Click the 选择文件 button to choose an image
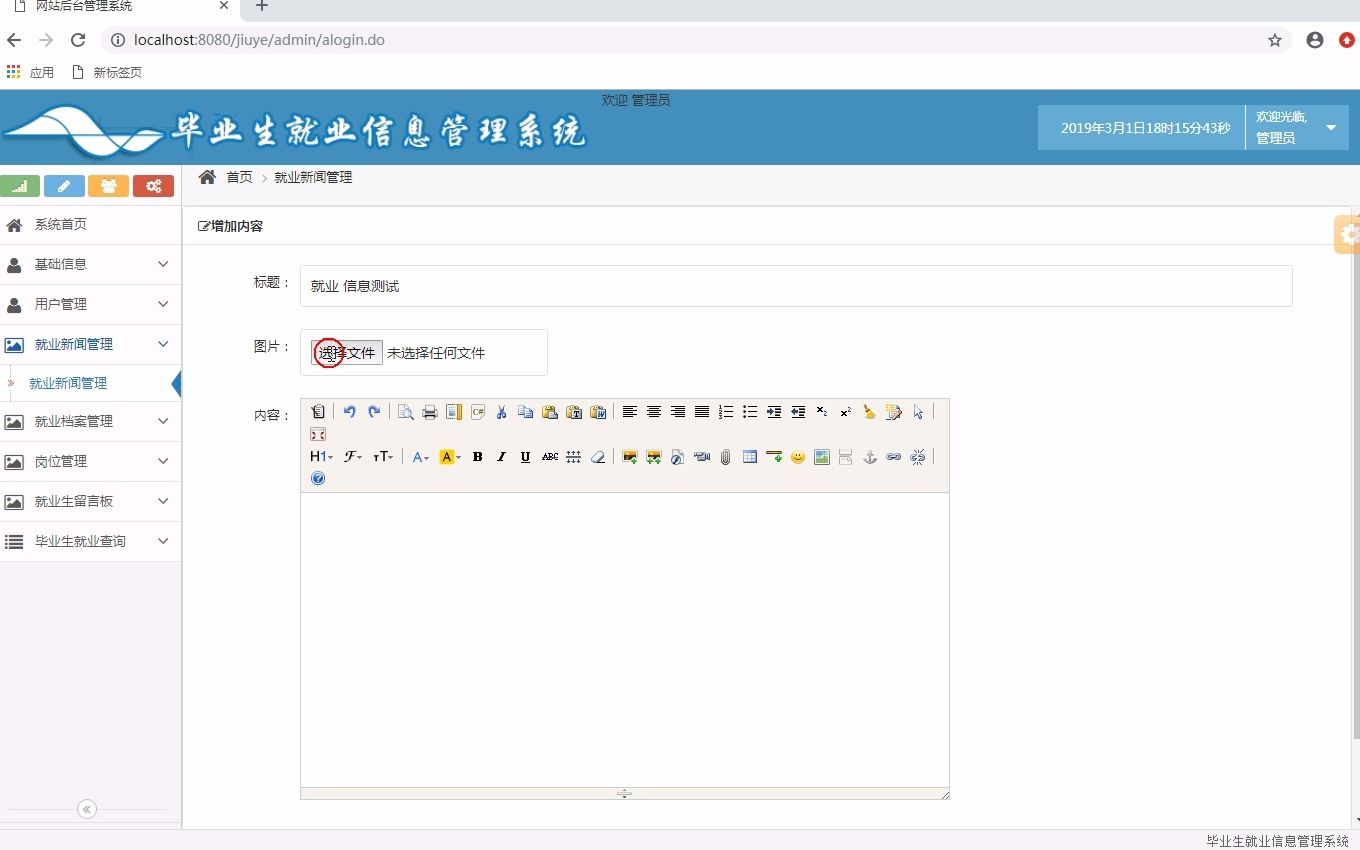1360x850 pixels. point(347,352)
